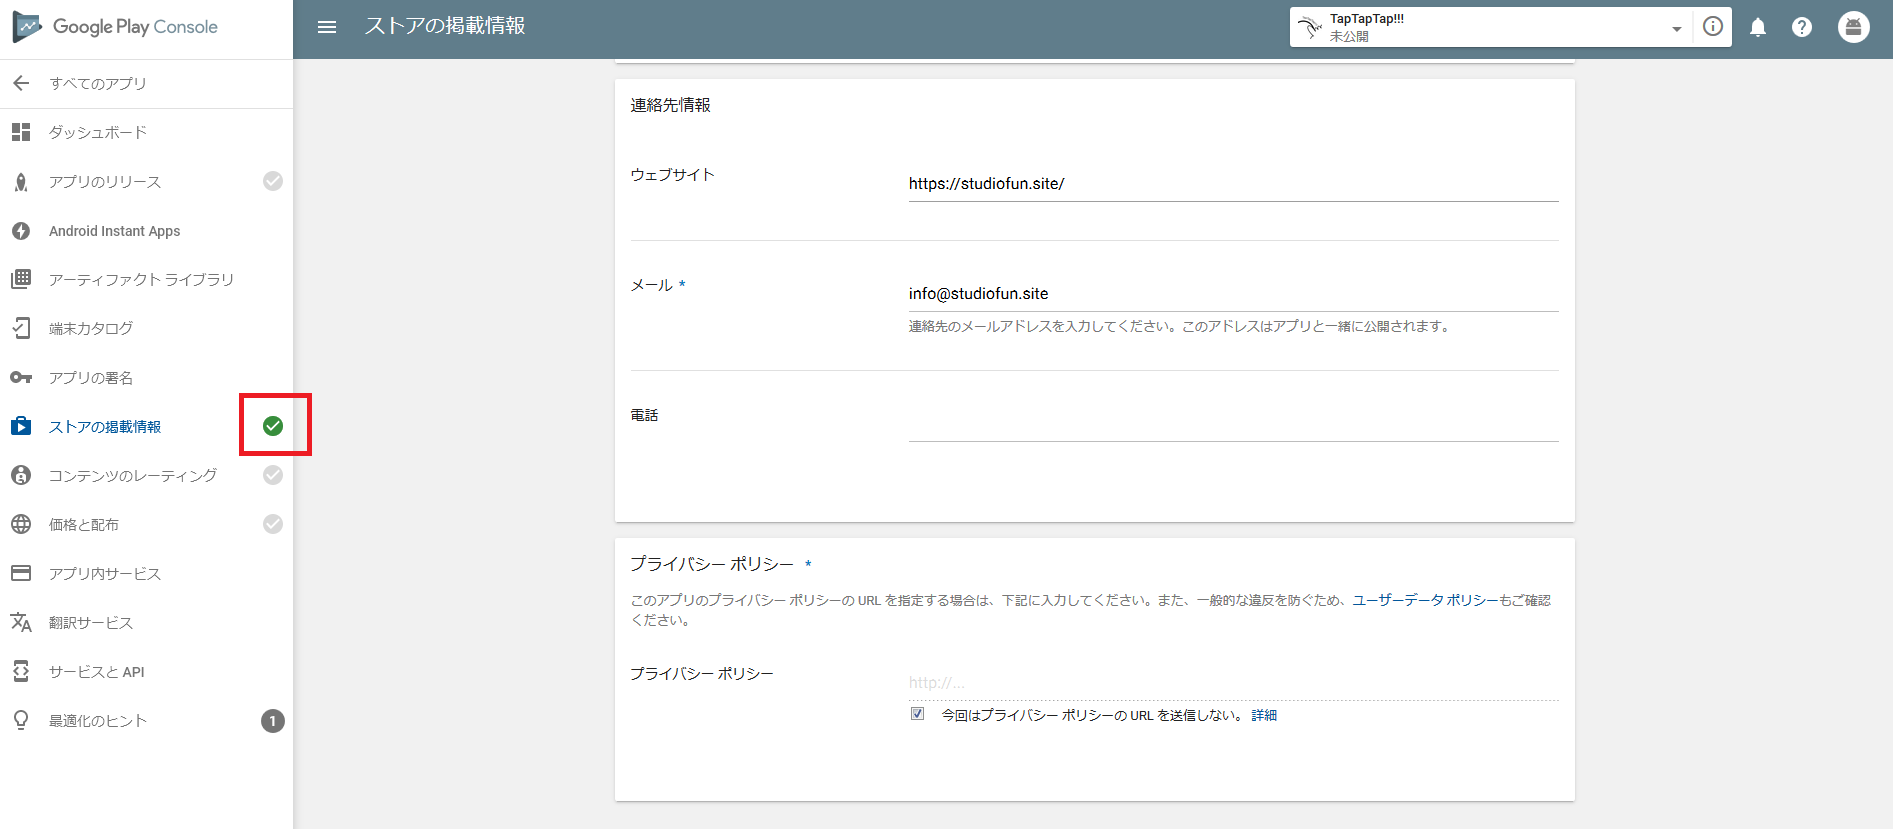Click the green checkmark on ストアの掲載情報

273,426
